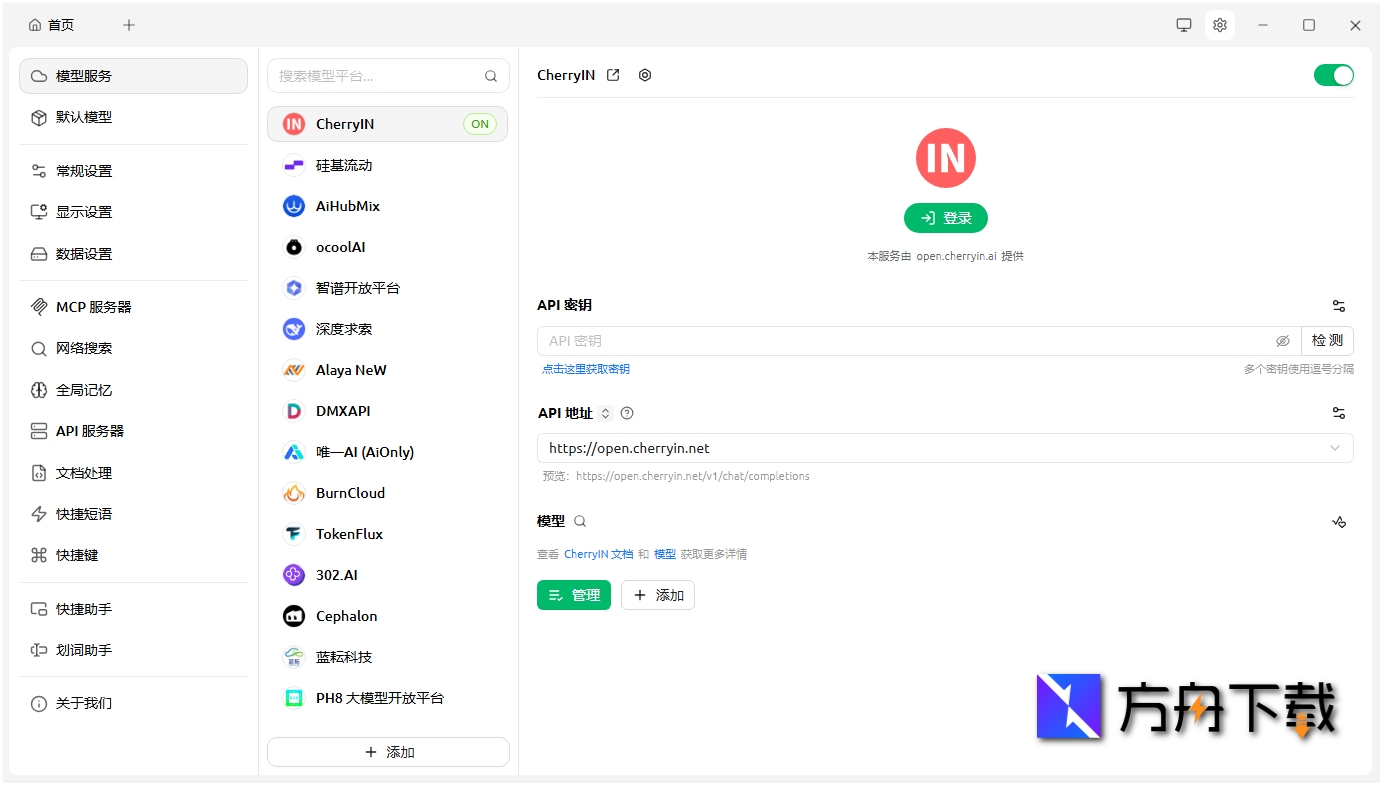Open the 默认模型 settings section
Image resolution: width=1382 pixels, height=785 pixels.
(x=84, y=117)
